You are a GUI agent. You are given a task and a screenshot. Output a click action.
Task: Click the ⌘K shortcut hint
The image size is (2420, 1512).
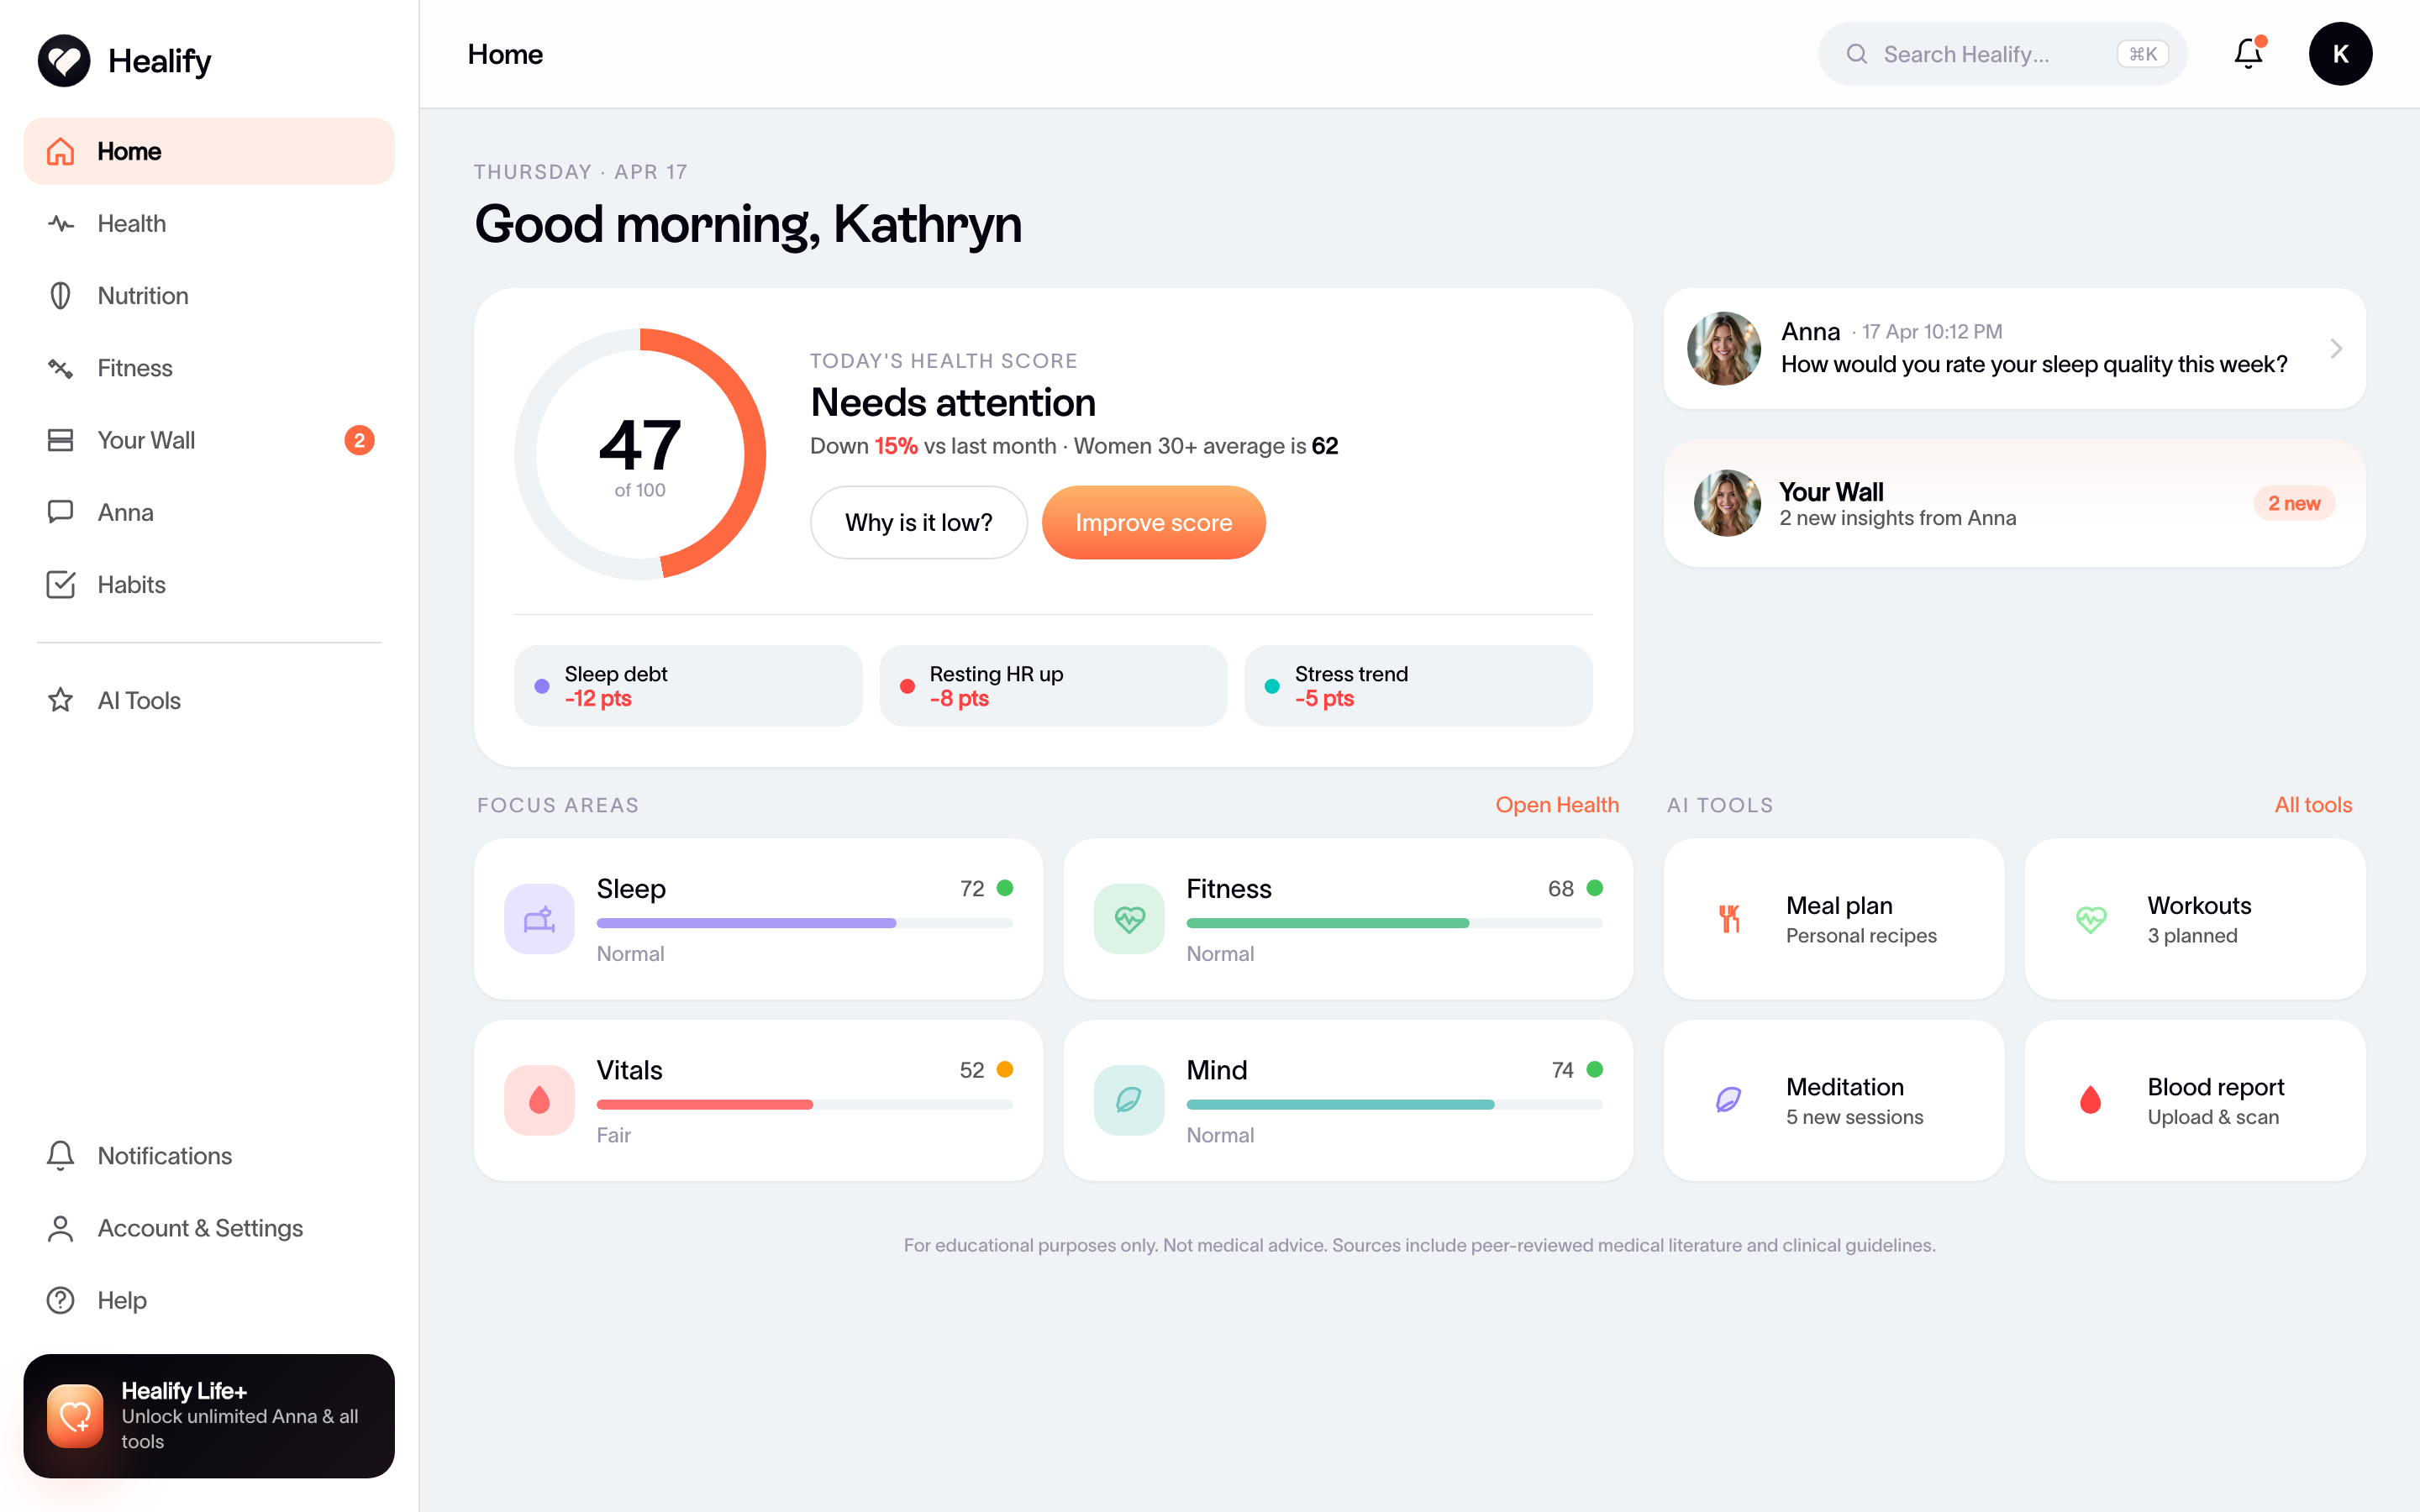[x=2143, y=54]
